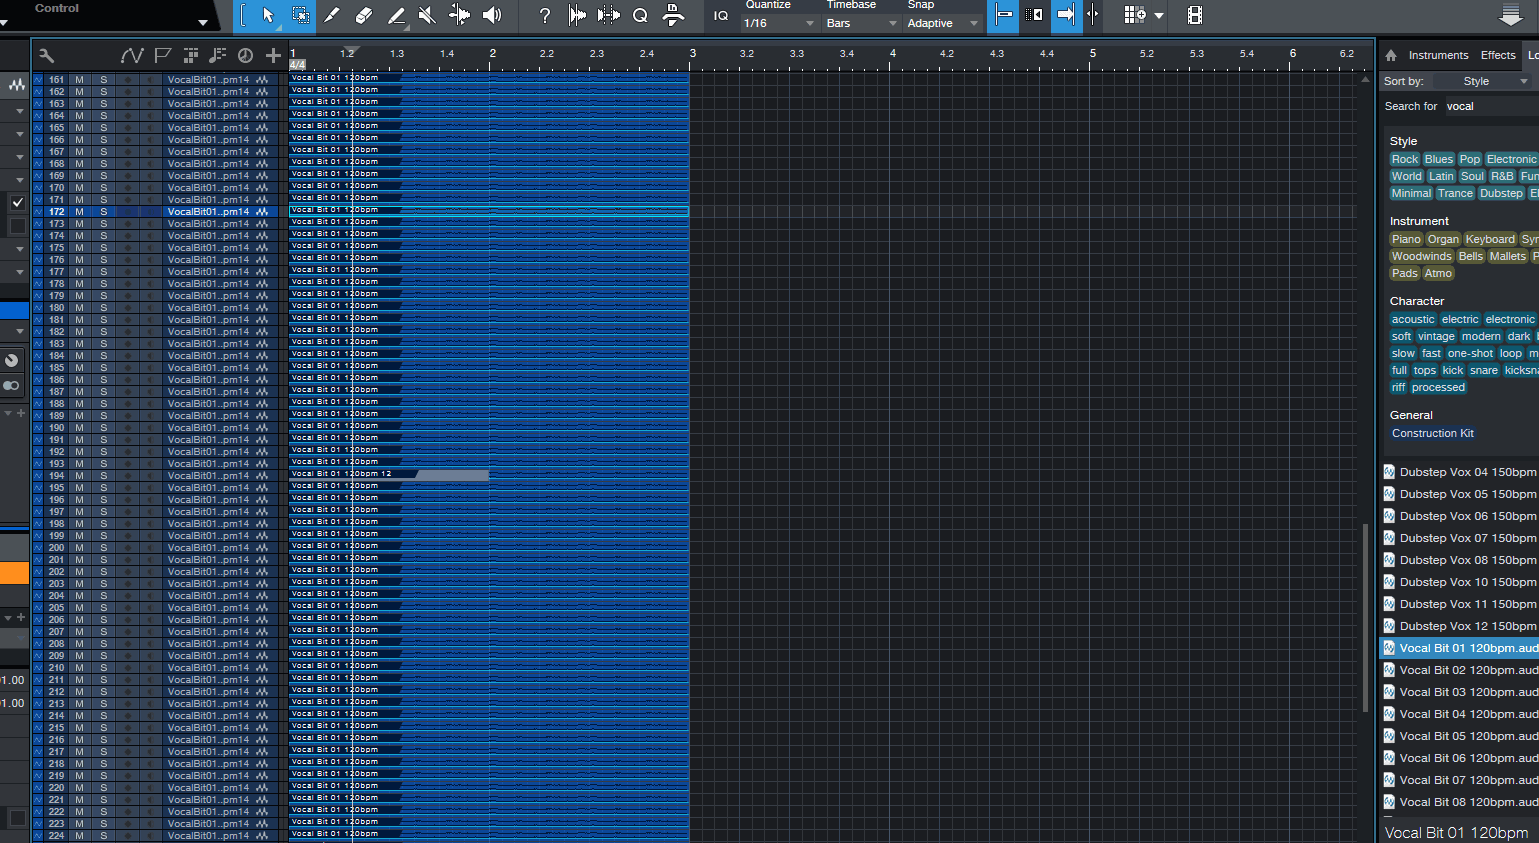Open the tempo clock track icon

[245, 56]
